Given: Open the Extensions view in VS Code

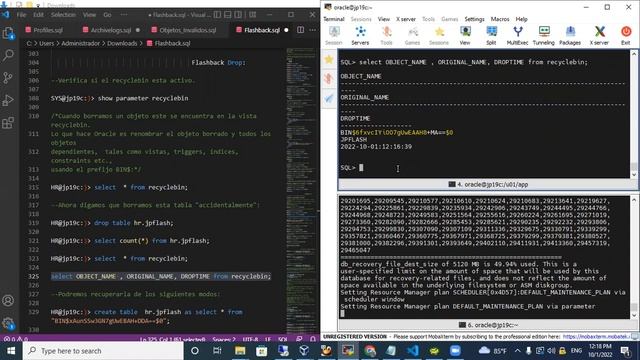Looking at the screenshot, I should pyautogui.click(x=8, y=122).
